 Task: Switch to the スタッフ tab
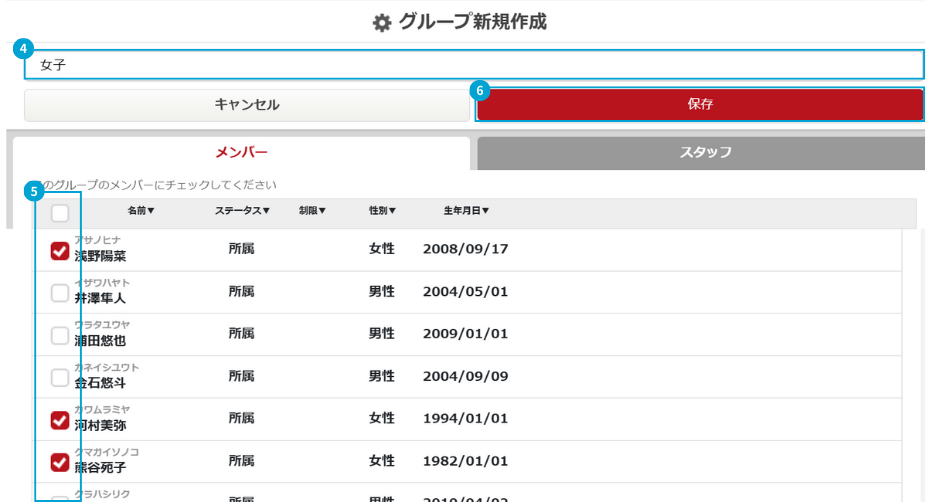tap(705, 153)
